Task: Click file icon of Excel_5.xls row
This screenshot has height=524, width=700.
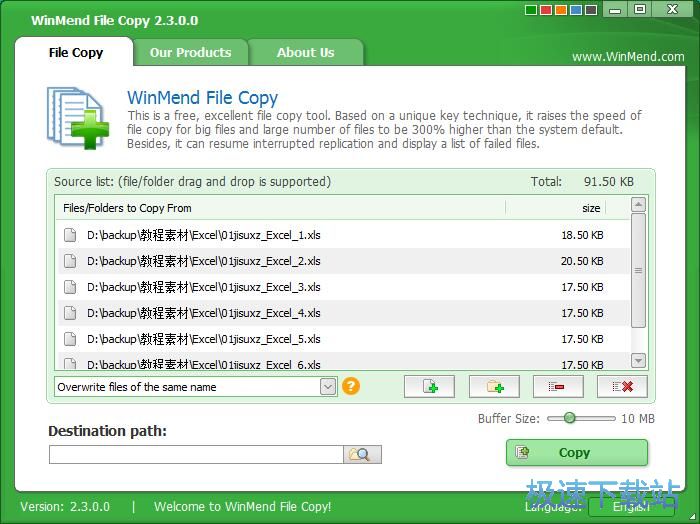Action: 70,339
